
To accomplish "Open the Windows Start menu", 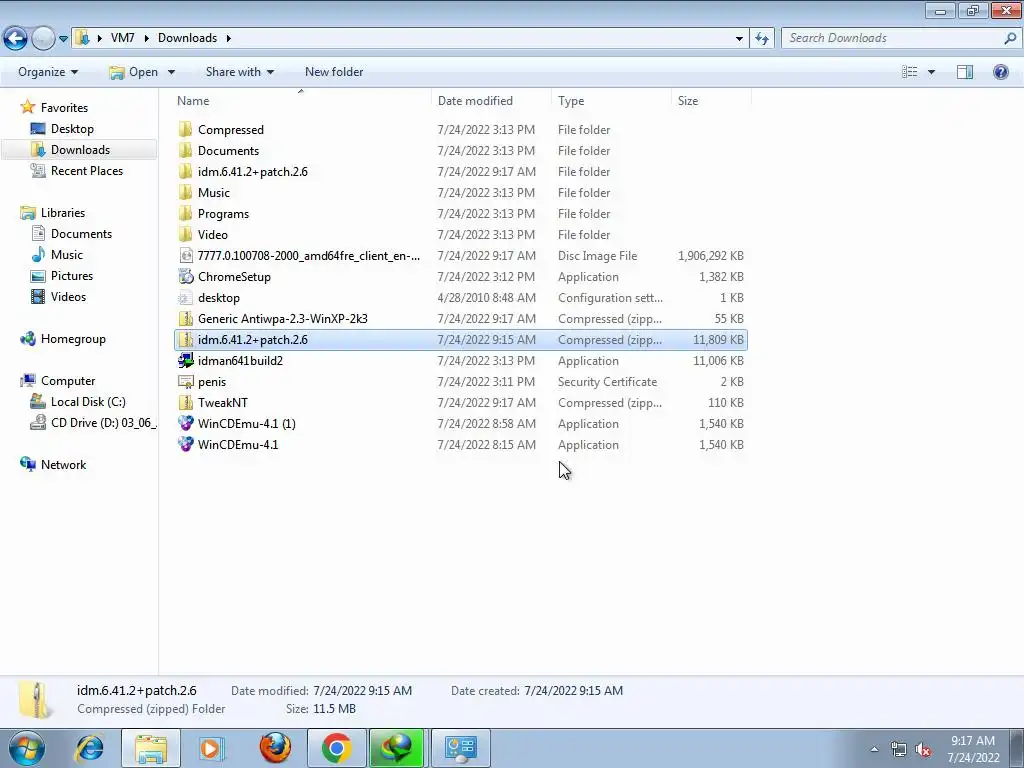I will pyautogui.click(x=27, y=748).
